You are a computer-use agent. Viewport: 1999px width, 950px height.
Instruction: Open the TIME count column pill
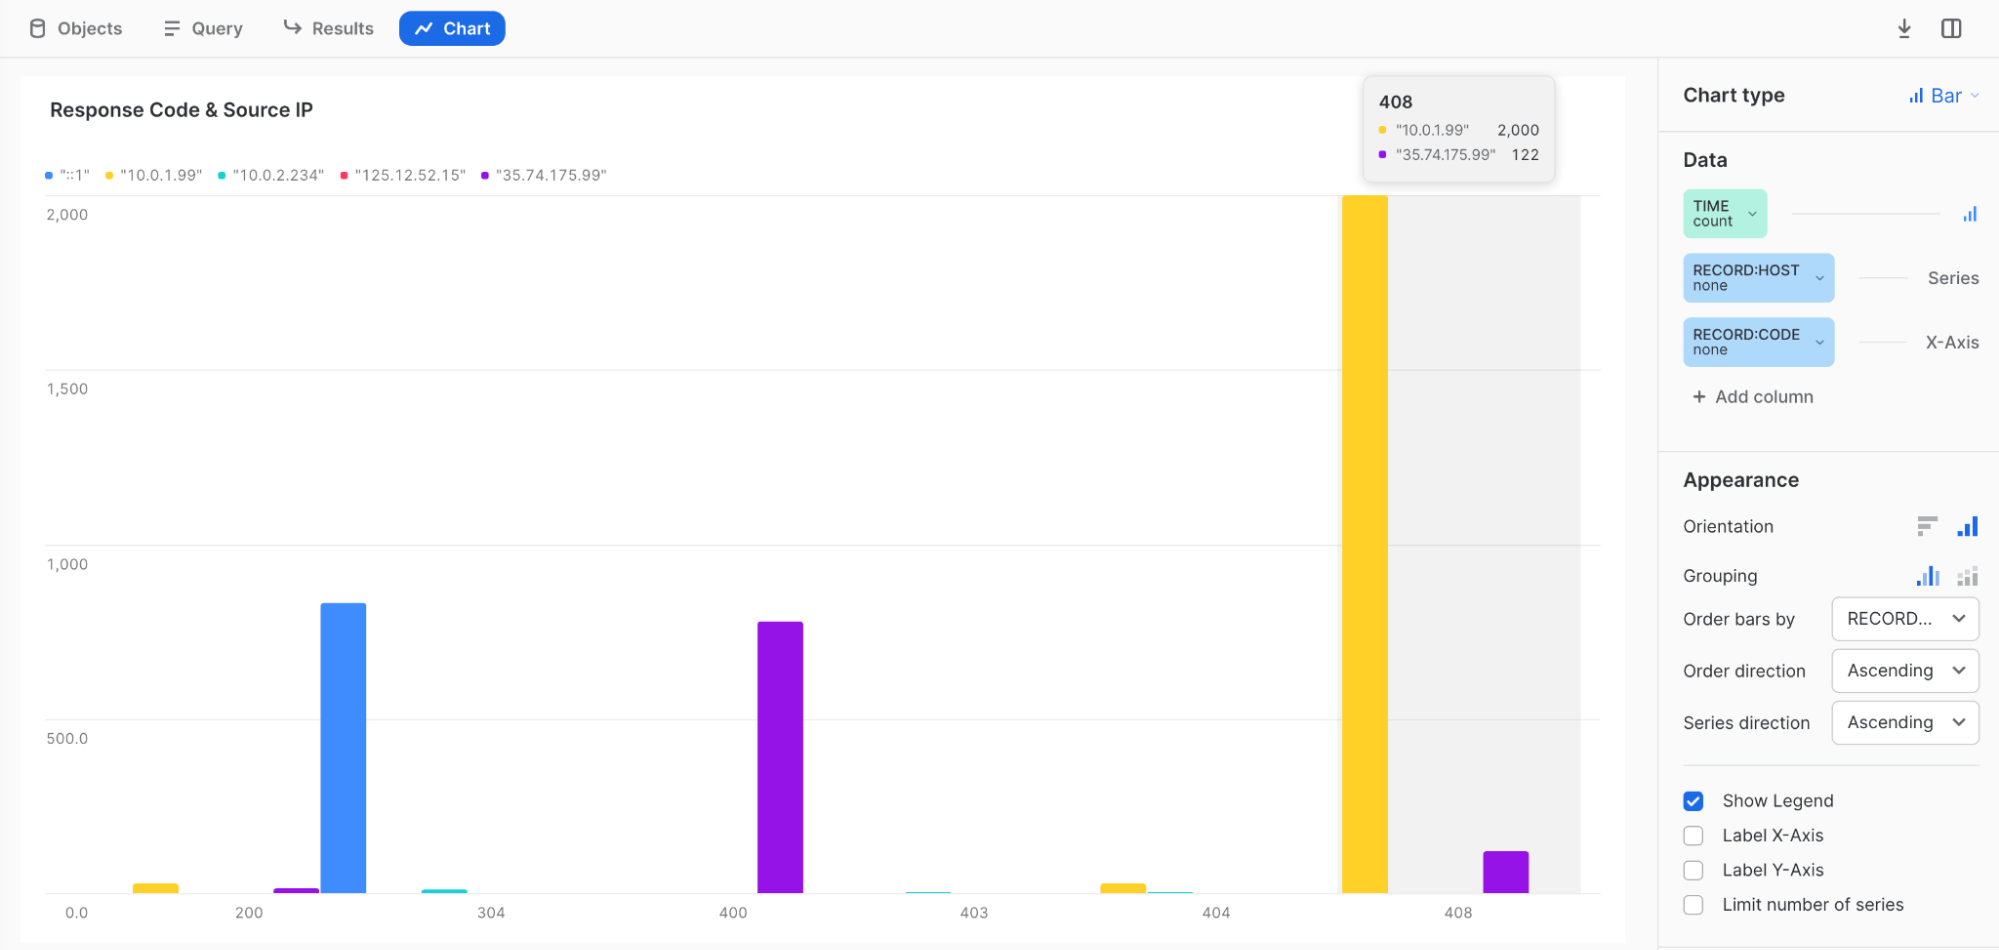pos(1724,214)
